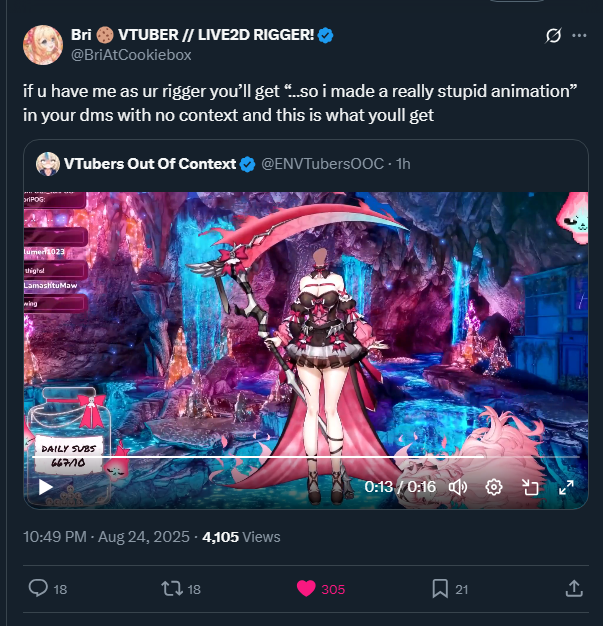Click the quoted account's verified badge

pyautogui.click(x=247, y=164)
